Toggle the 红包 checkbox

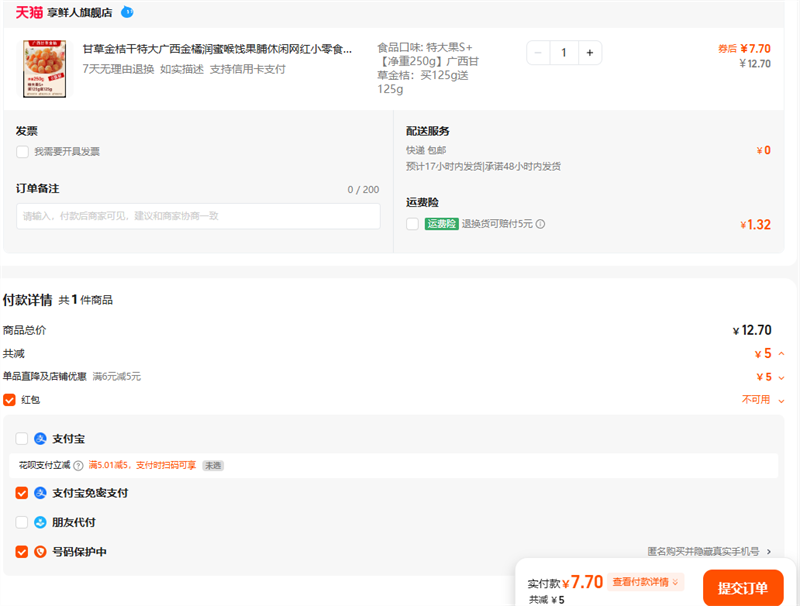pyautogui.click(x=9, y=400)
